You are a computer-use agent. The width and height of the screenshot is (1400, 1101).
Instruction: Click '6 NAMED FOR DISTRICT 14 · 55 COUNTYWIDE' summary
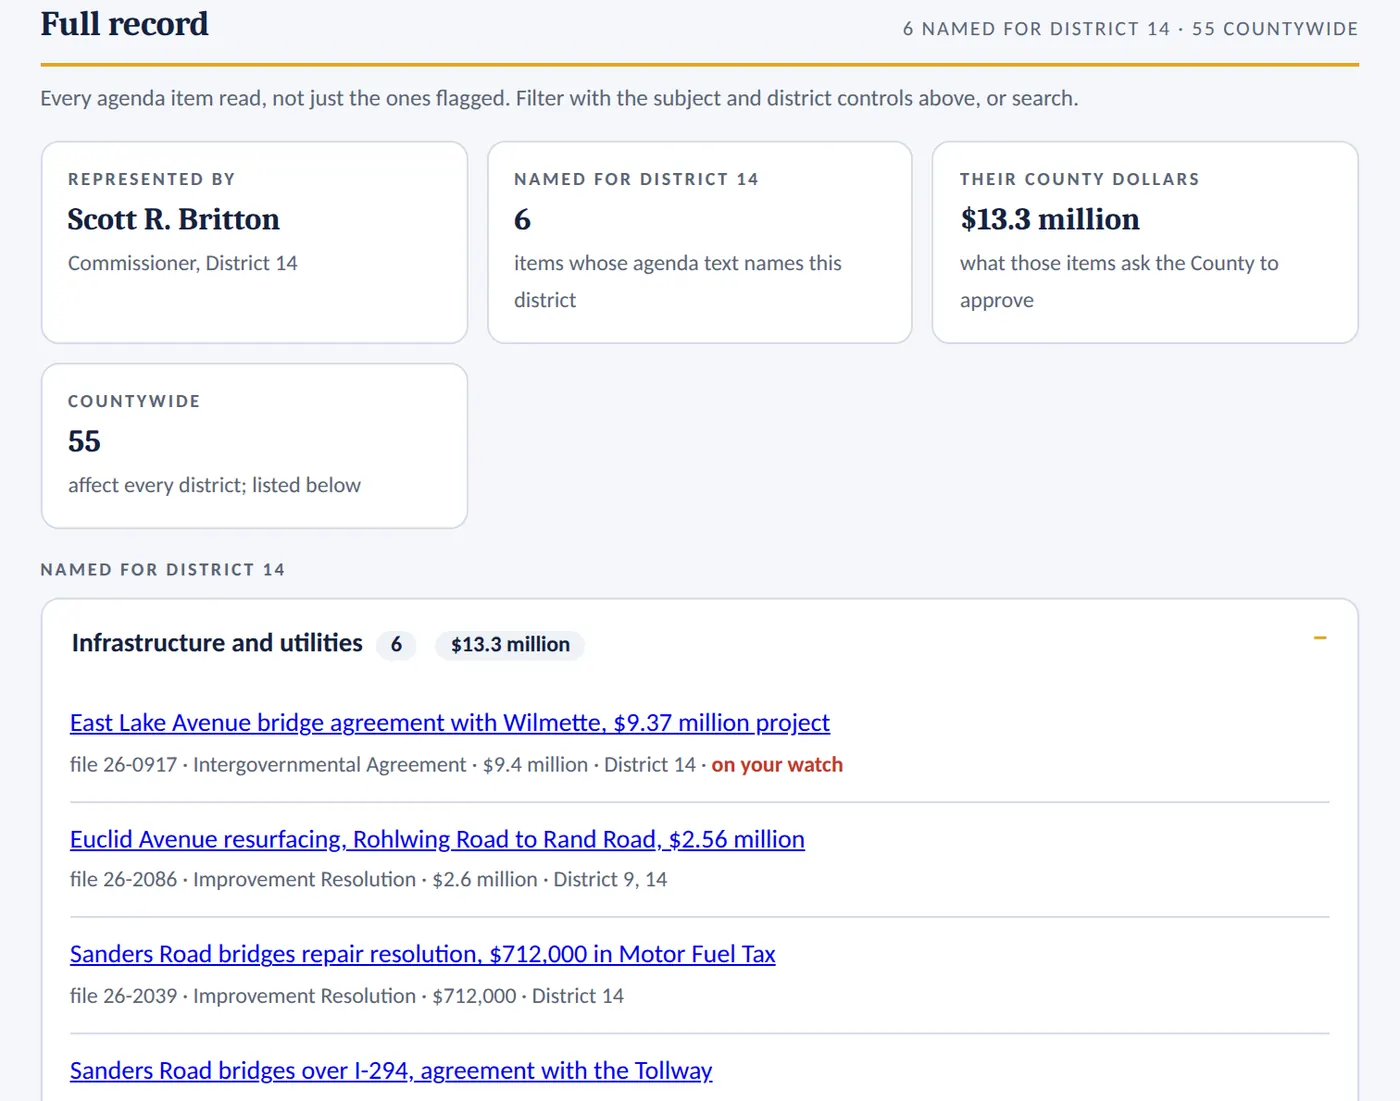click(1130, 29)
